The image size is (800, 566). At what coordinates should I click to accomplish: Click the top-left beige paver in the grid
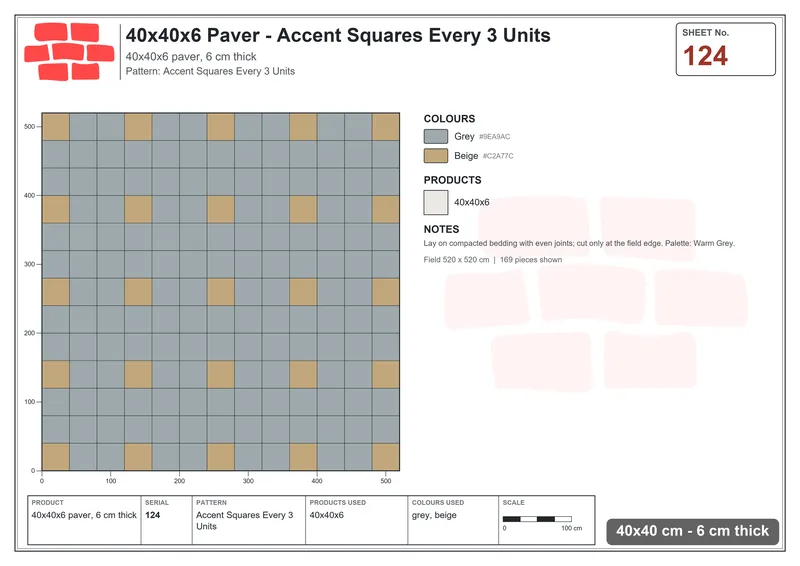pos(56,127)
